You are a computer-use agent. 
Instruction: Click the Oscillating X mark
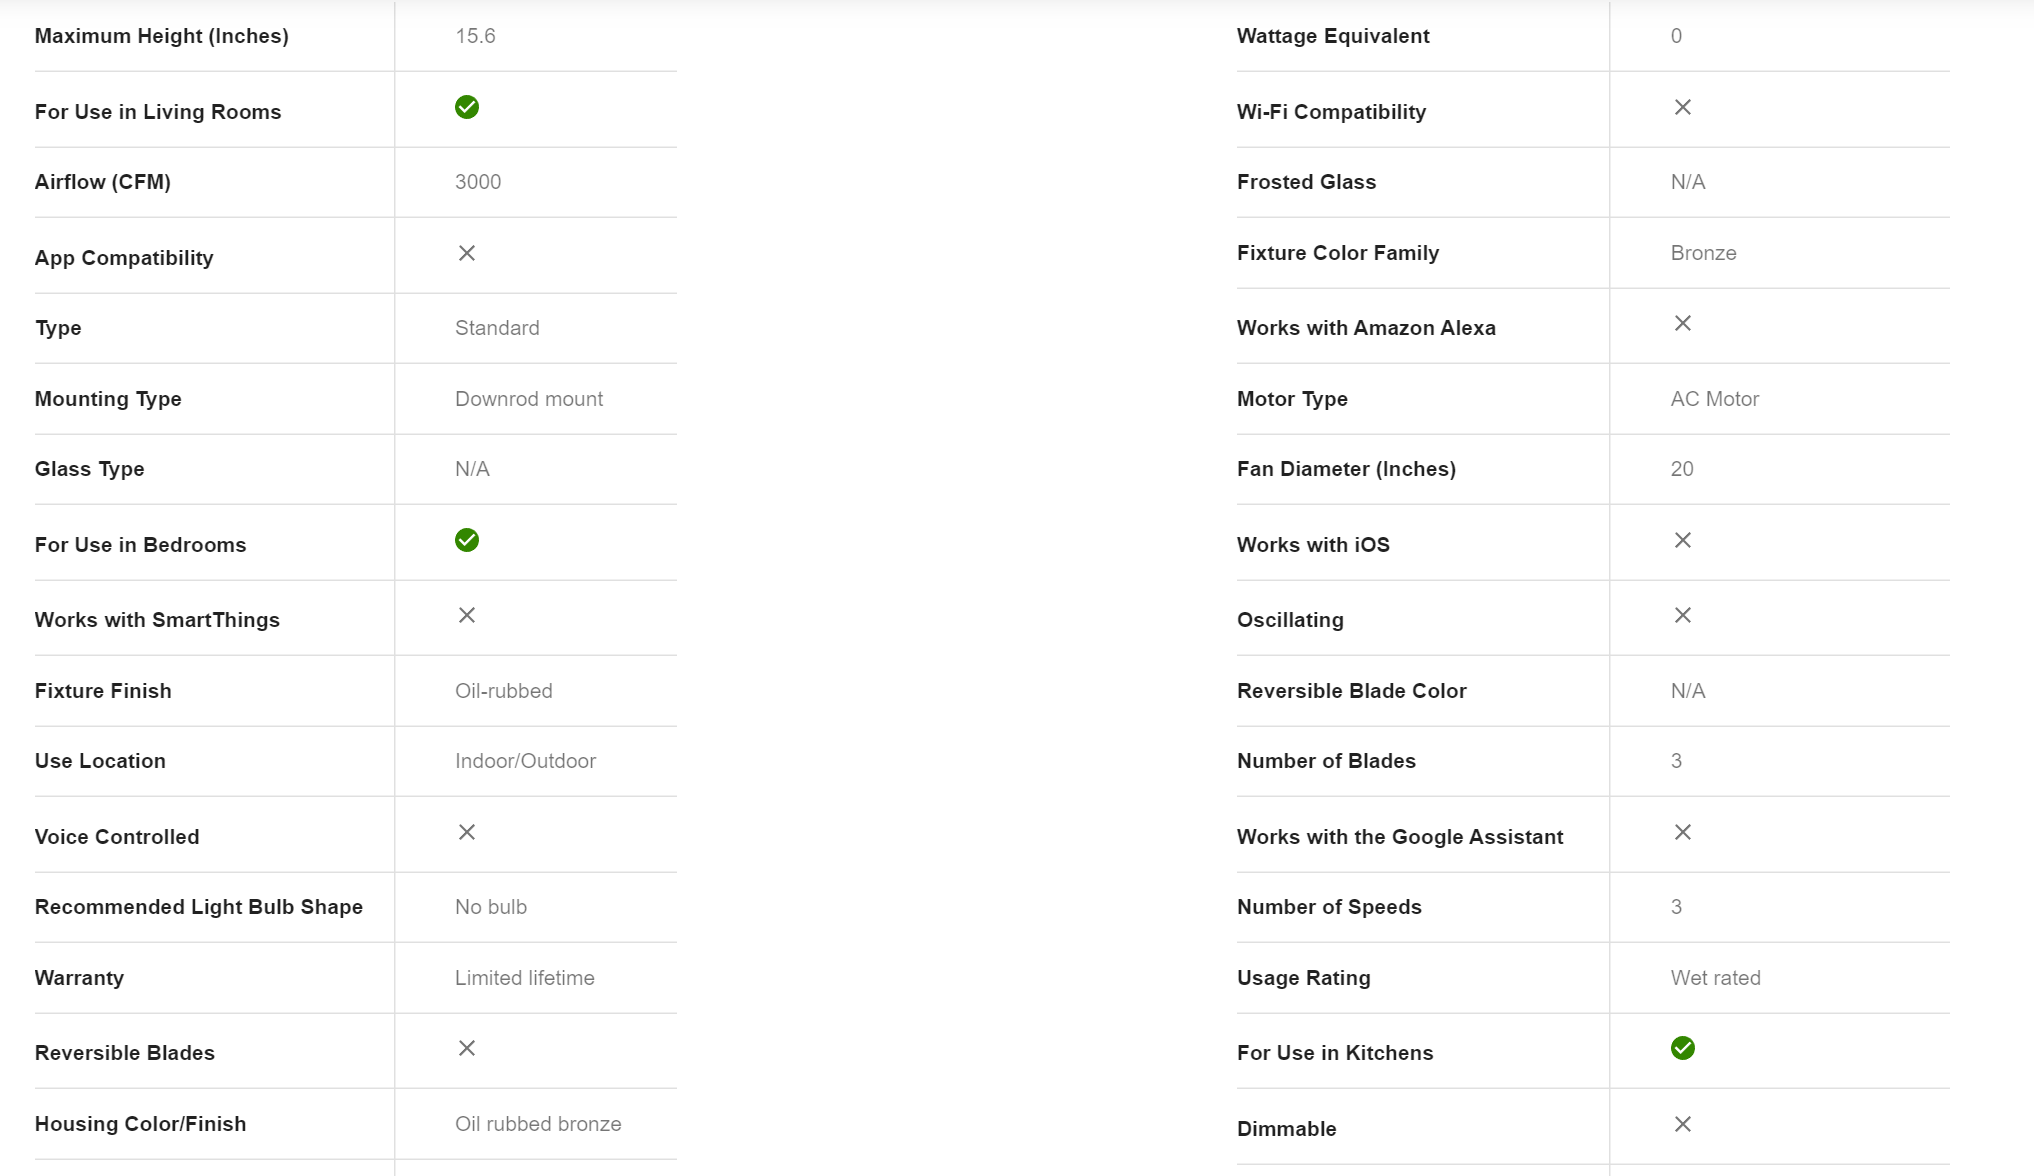[1683, 615]
